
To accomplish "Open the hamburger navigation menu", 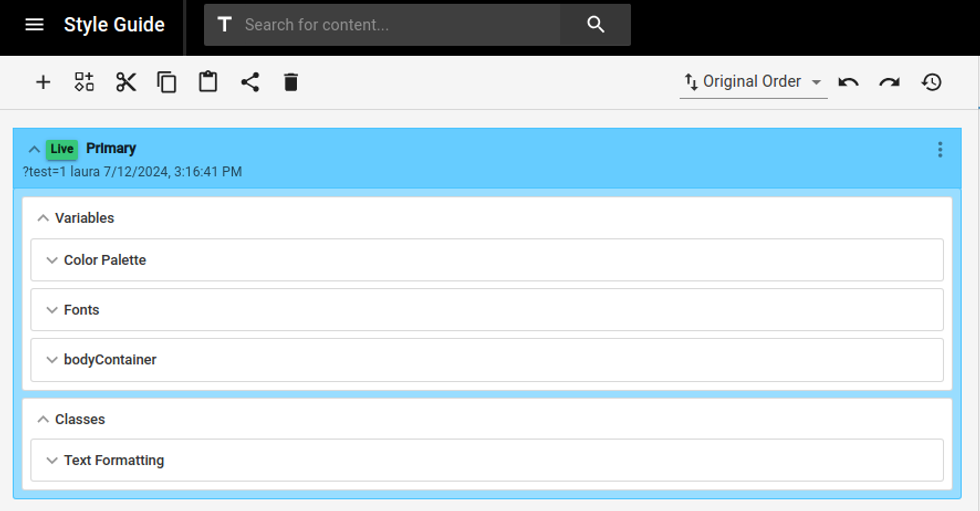I will coord(34,25).
